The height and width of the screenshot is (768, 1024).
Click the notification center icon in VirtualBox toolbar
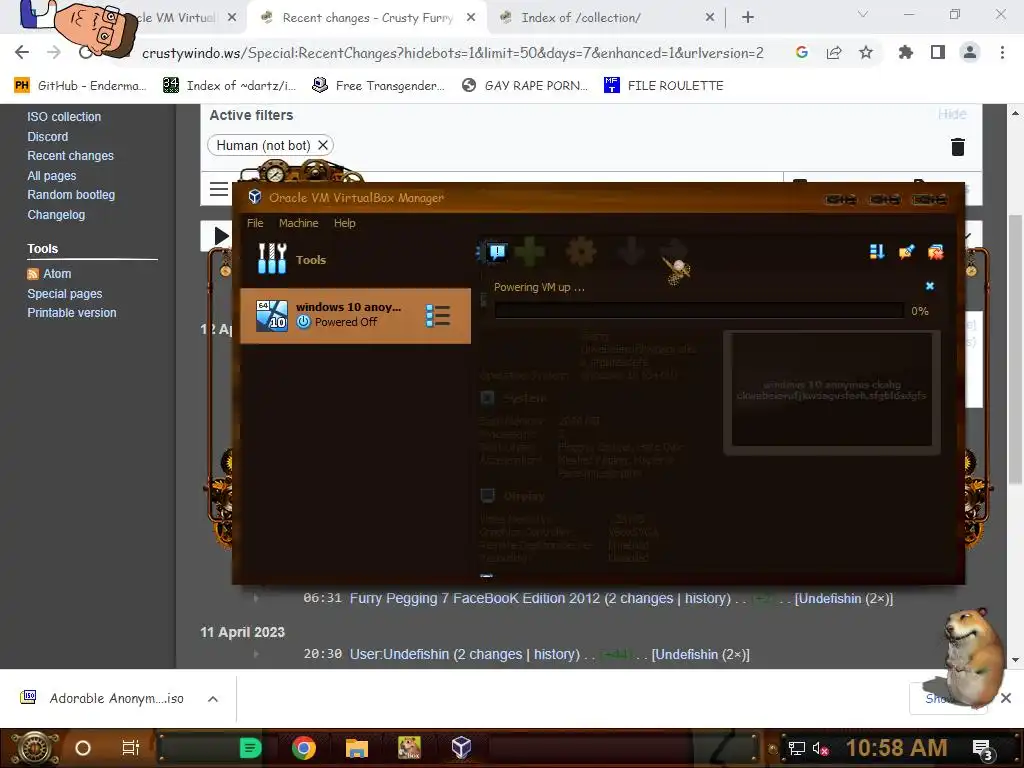[497, 251]
